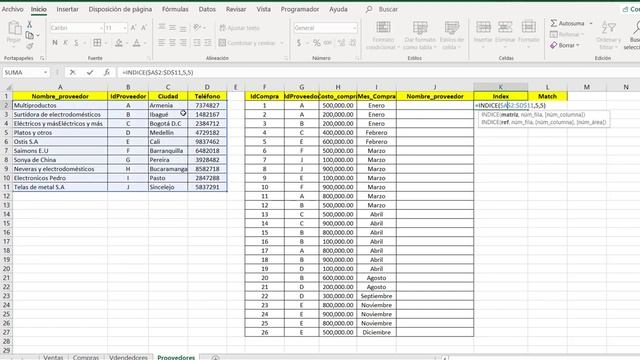Toggle underline S formatting
The height and width of the screenshot is (360, 640).
point(76,42)
